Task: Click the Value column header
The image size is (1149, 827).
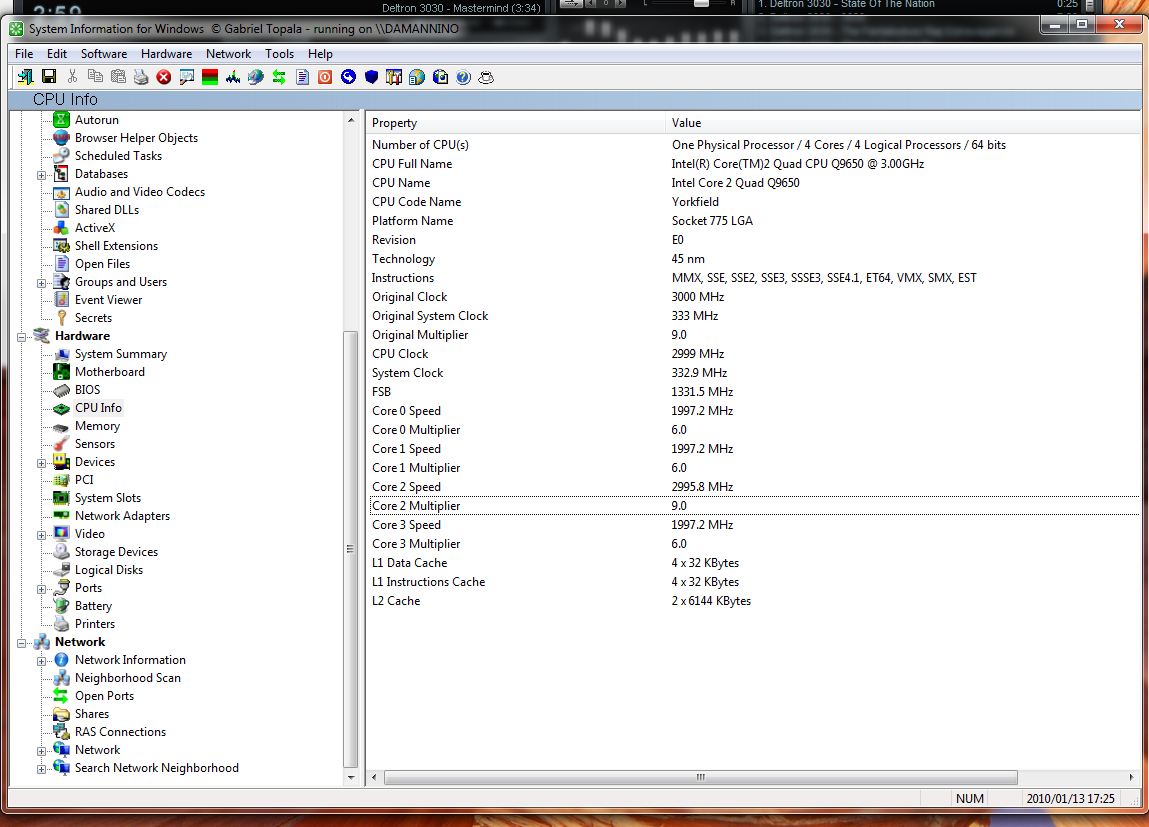Action: (x=904, y=123)
